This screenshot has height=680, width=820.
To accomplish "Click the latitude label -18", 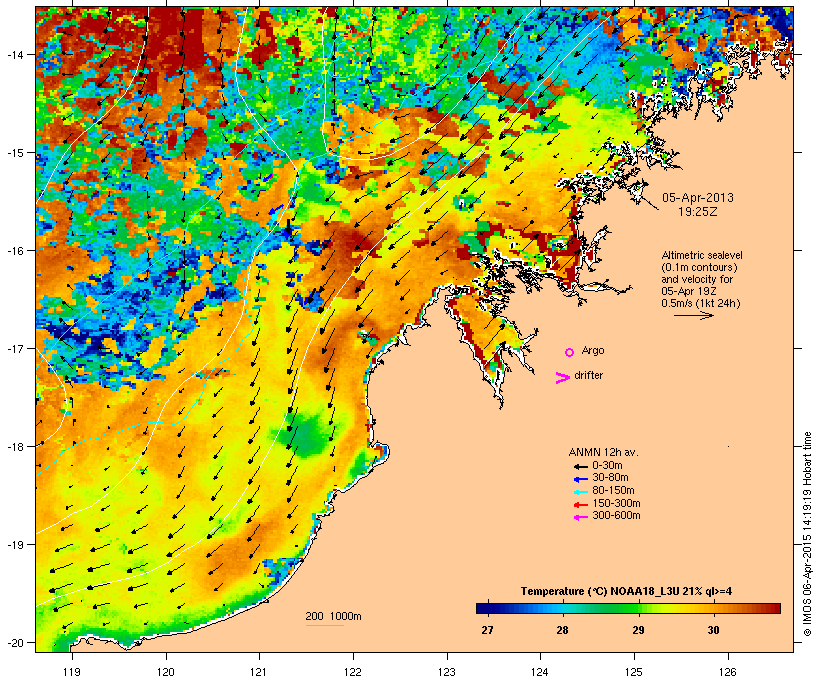I will (14, 447).
